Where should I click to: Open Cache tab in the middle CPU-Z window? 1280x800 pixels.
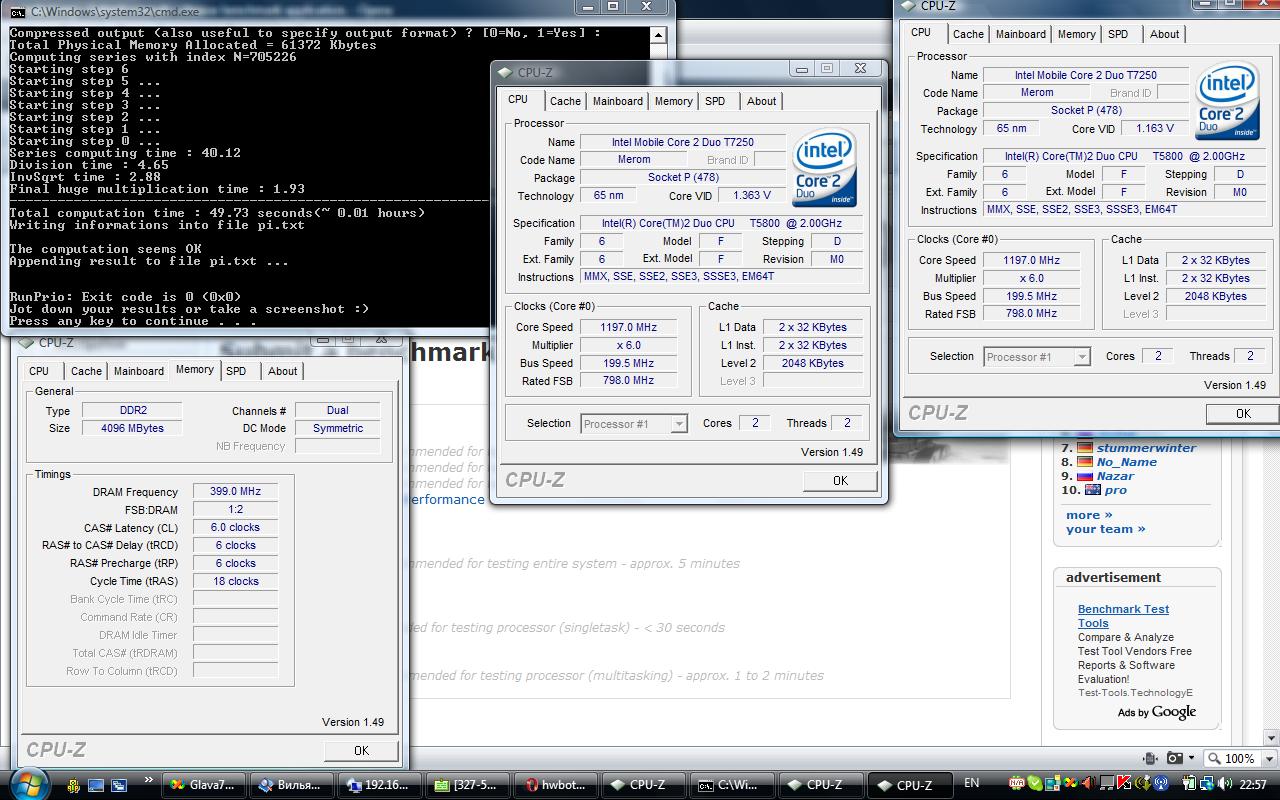[x=565, y=101]
